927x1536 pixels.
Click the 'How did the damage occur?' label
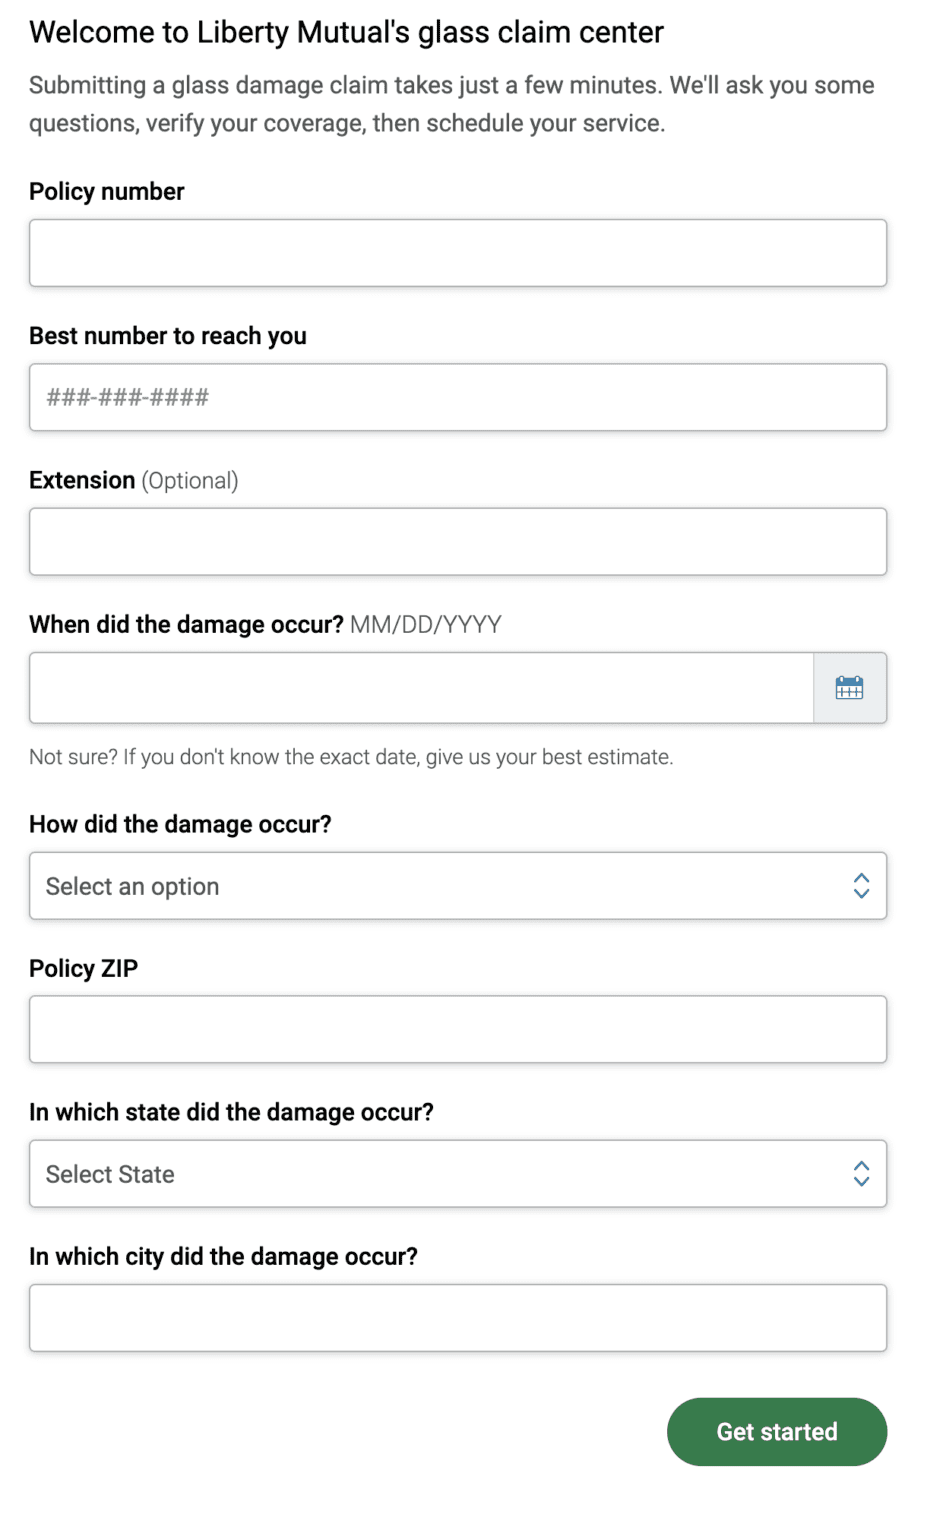tap(180, 825)
